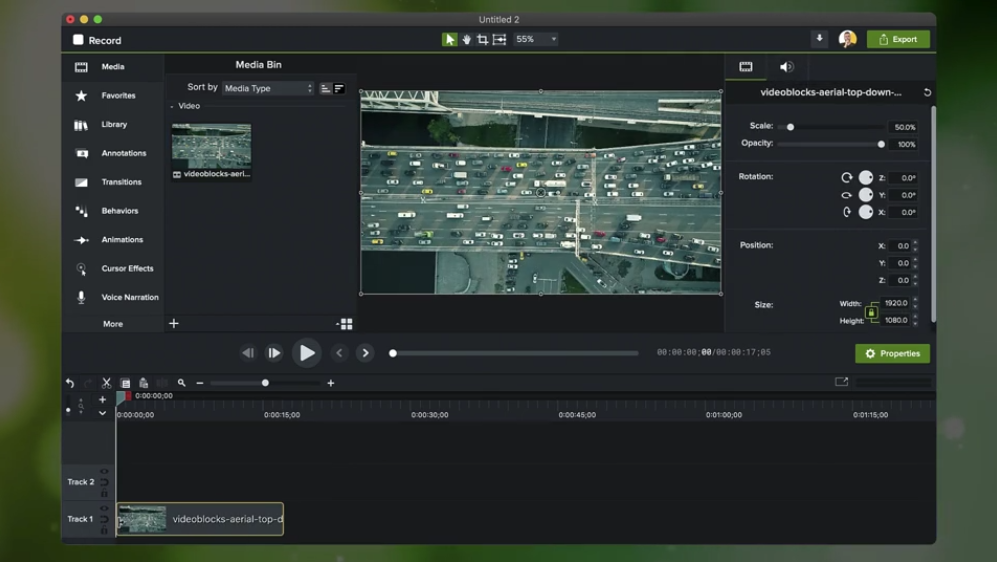The height and width of the screenshot is (562, 997).
Task: Click the Undo arrow above timeline
Action: [70, 383]
